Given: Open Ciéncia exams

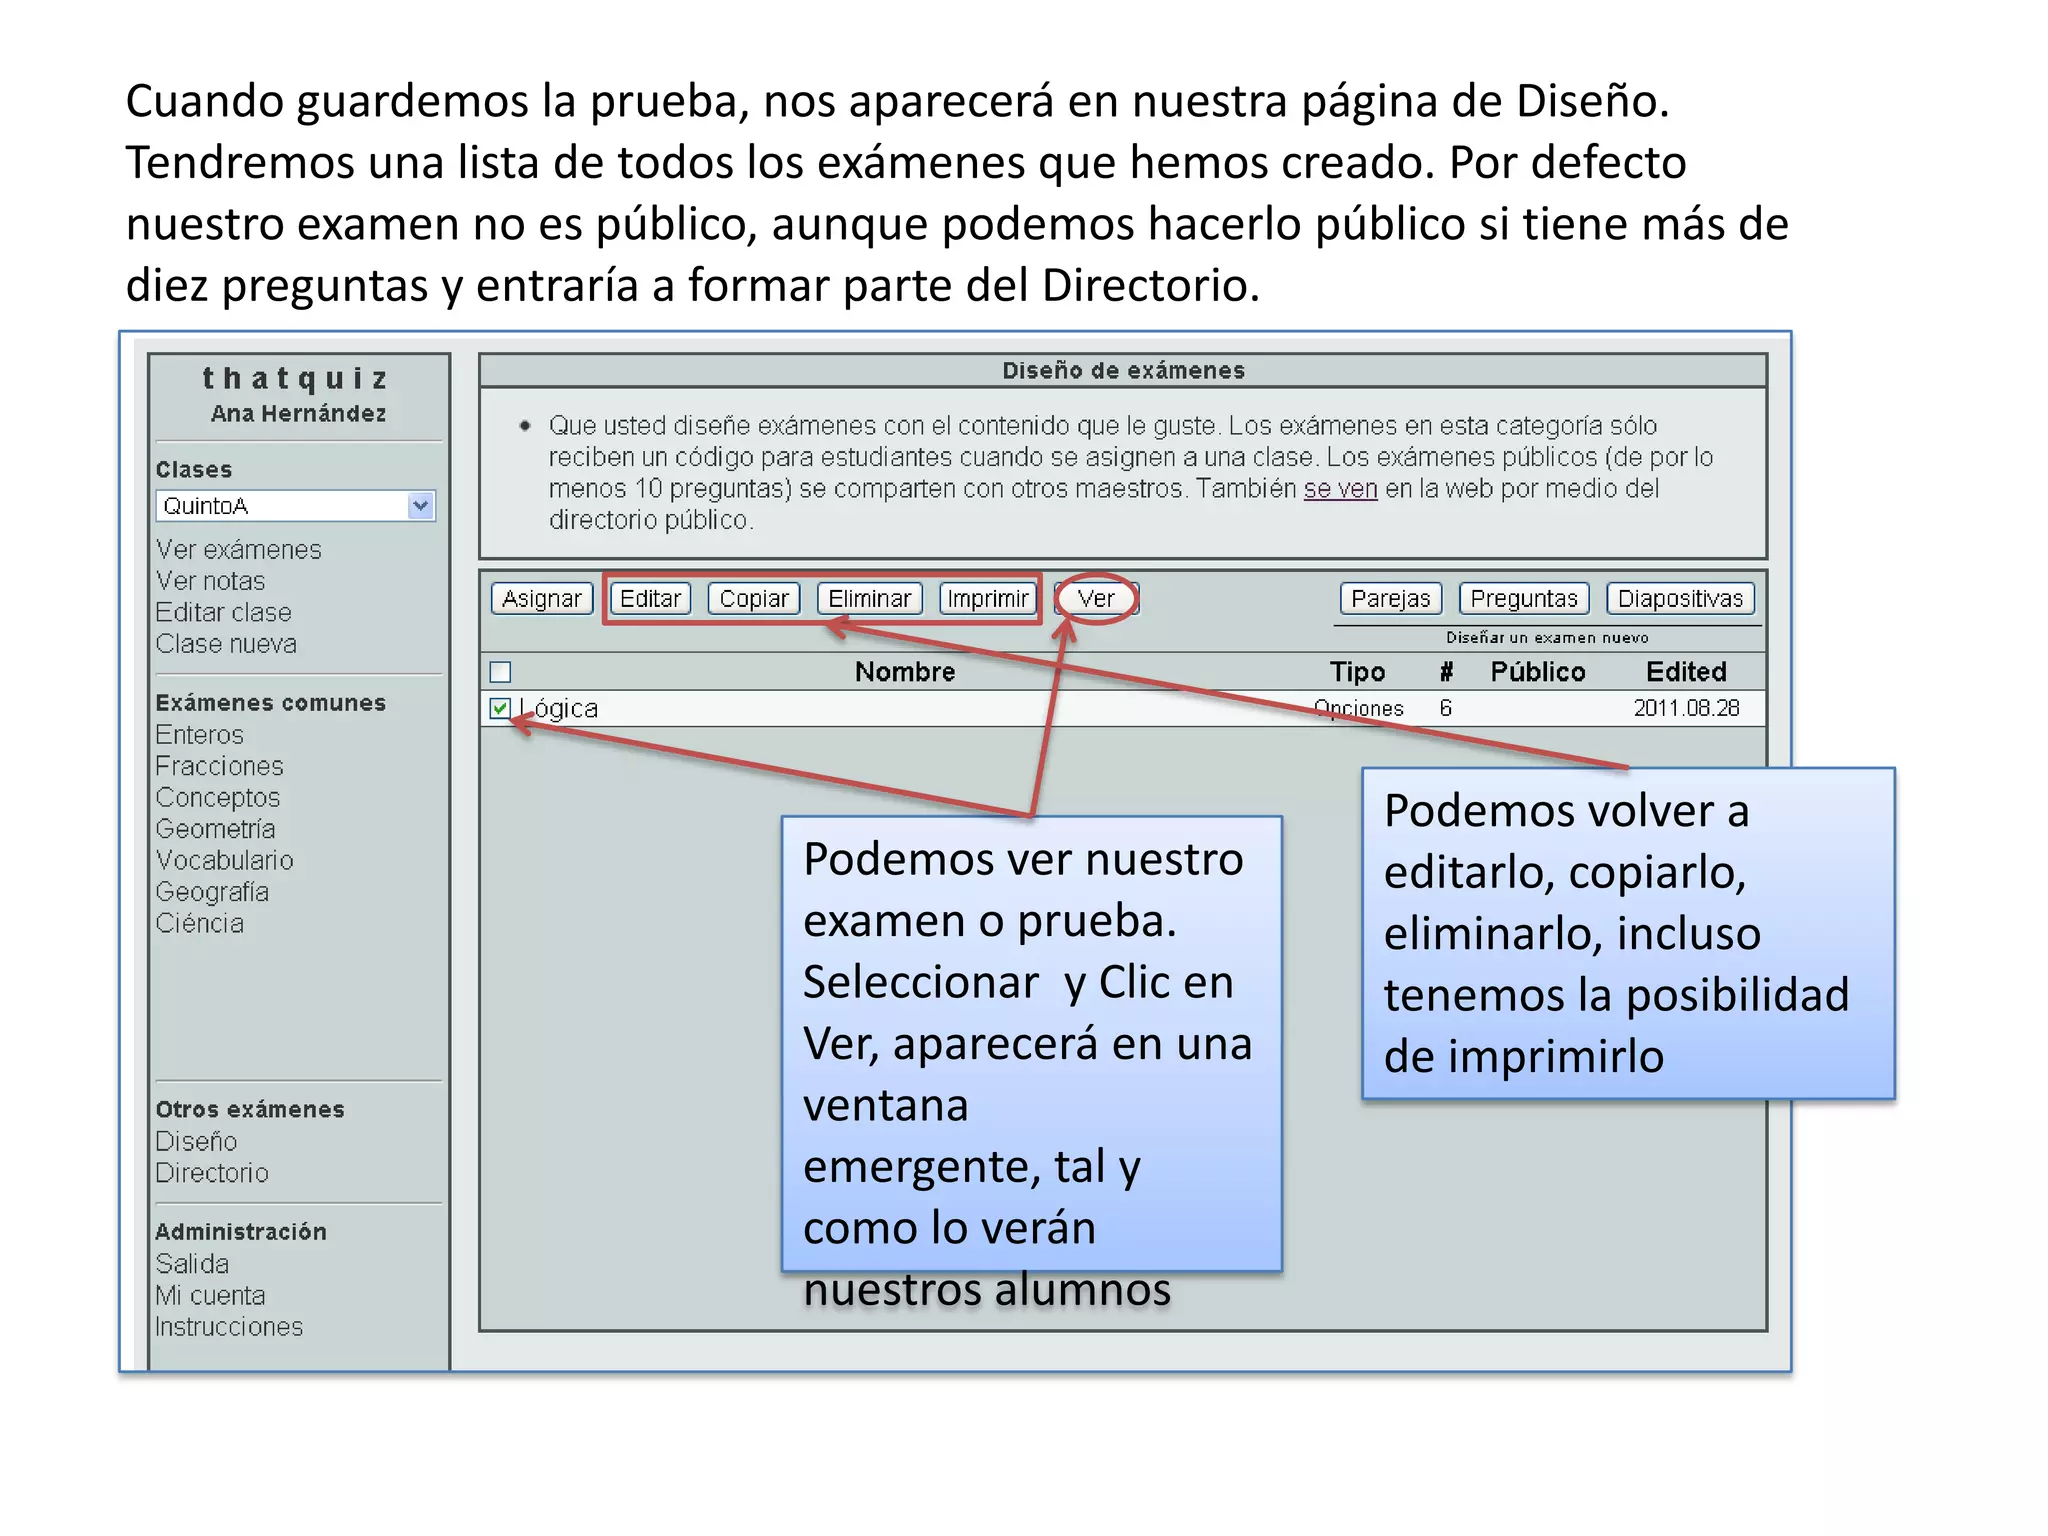Looking at the screenshot, I should click(x=199, y=923).
